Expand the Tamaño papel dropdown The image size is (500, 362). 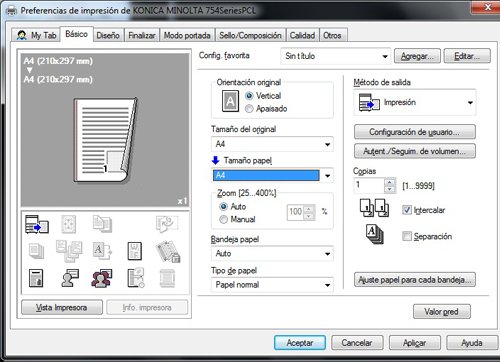point(327,176)
